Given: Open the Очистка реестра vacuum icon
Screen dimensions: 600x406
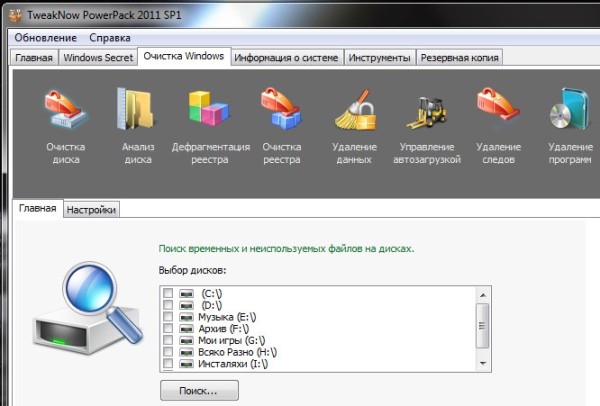Looking at the screenshot, I should [x=281, y=108].
